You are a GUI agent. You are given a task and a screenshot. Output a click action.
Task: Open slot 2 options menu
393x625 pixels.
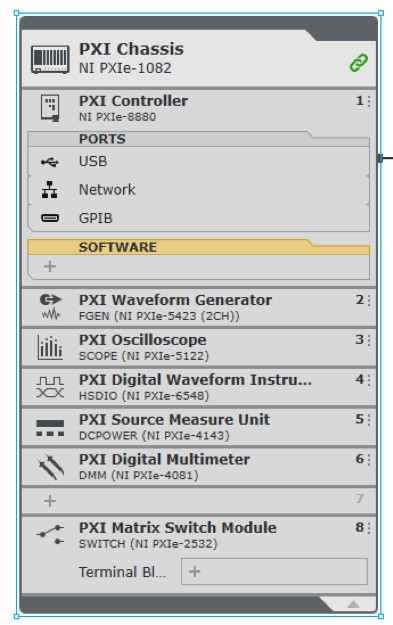point(369,300)
